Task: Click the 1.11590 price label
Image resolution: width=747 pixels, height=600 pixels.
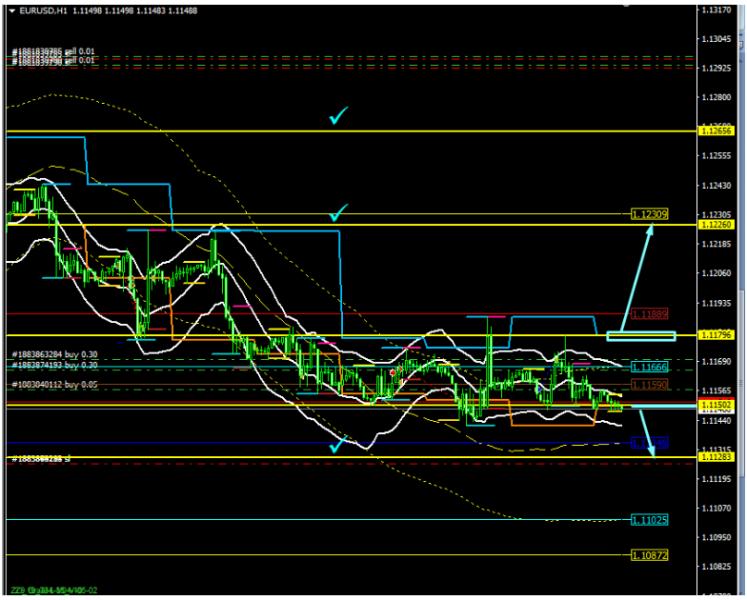Action: click(x=649, y=385)
